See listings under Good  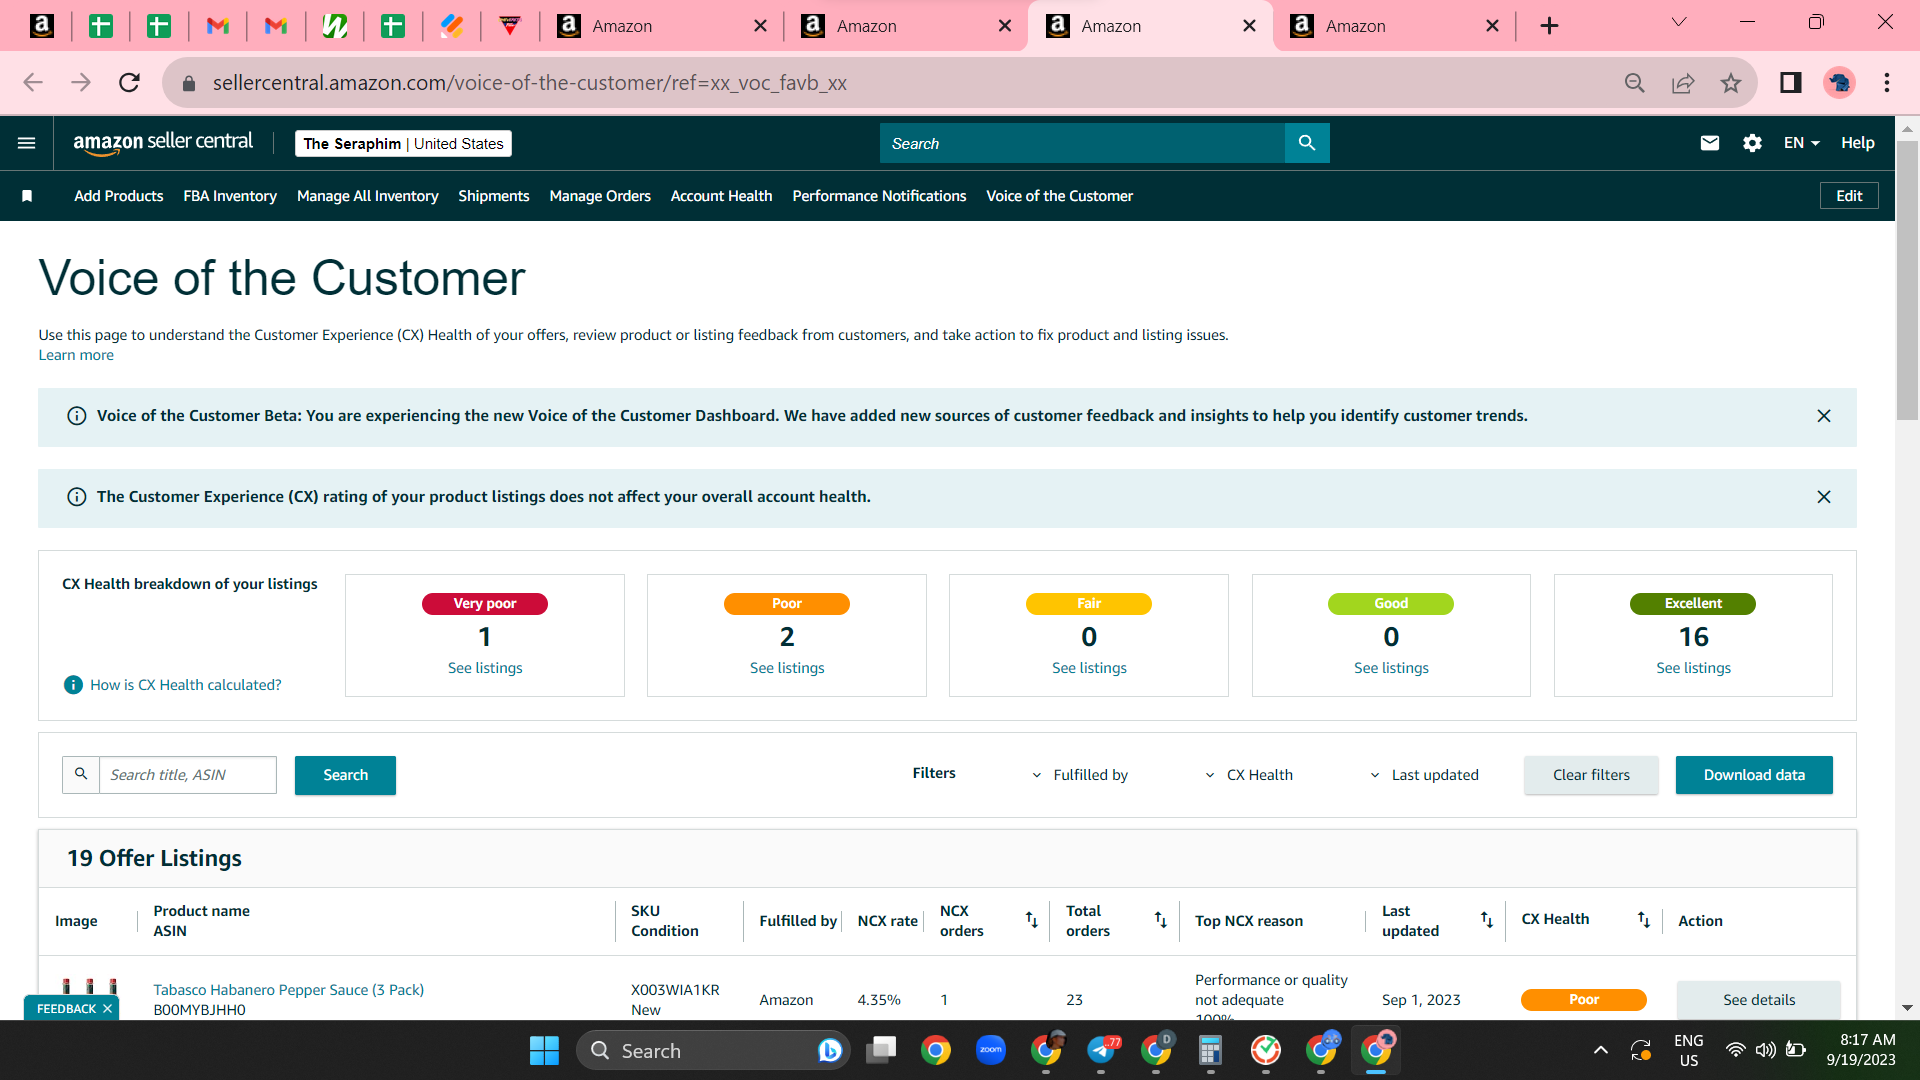point(1391,668)
